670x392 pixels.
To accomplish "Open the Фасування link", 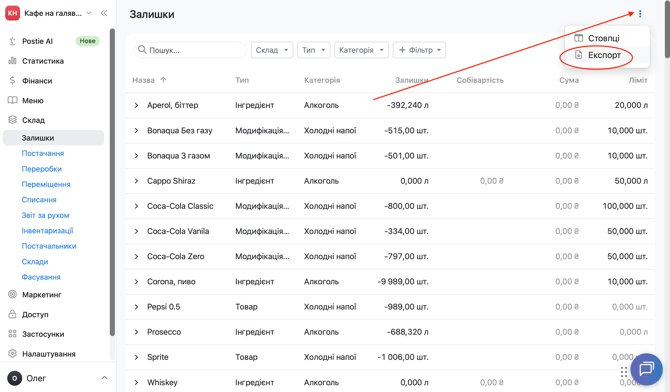I will pos(41,277).
